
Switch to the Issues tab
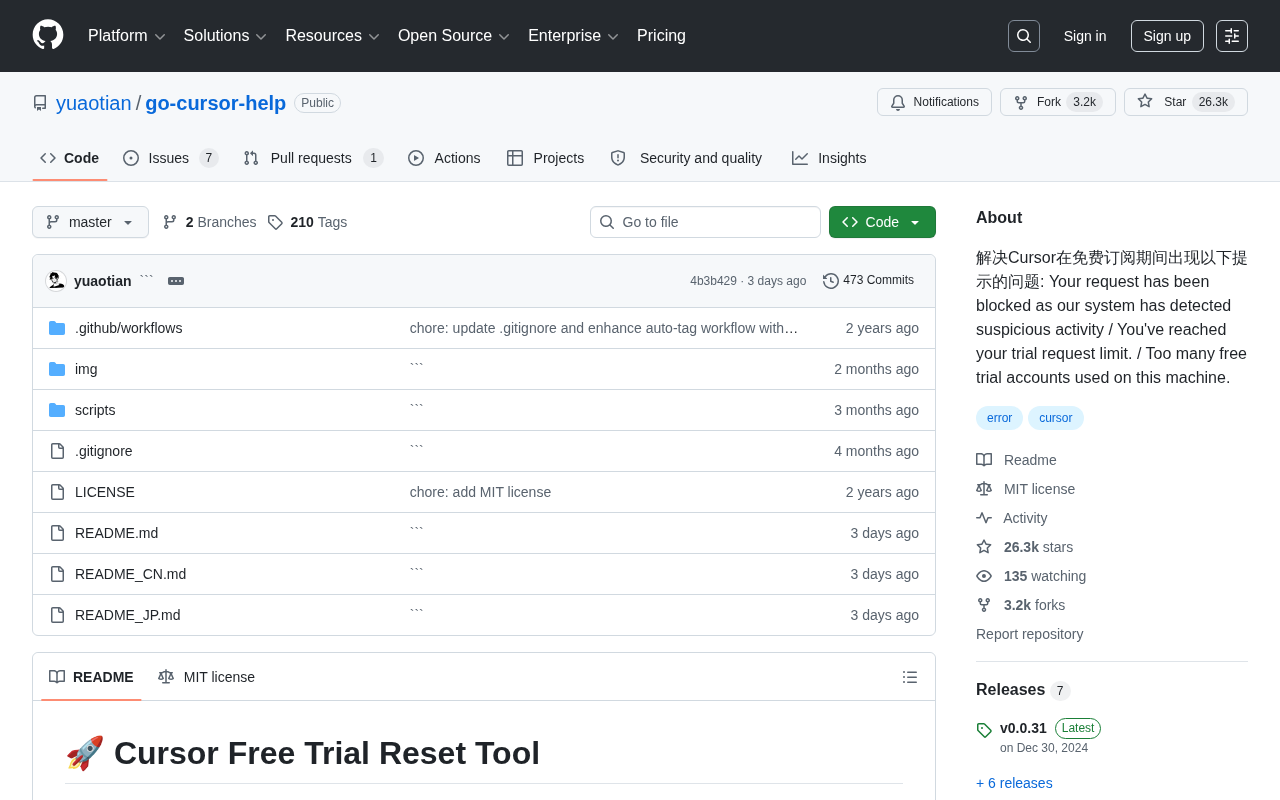tap(171, 158)
